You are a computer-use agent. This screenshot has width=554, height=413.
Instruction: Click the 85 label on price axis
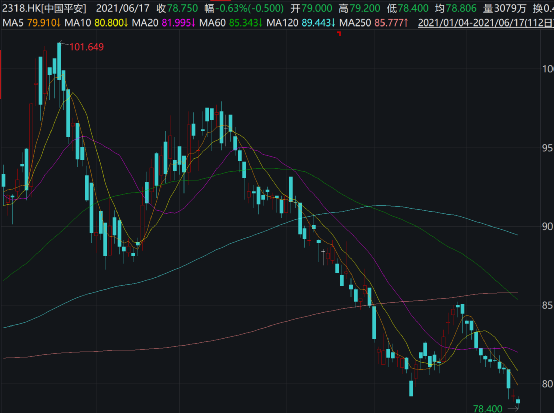point(547,305)
